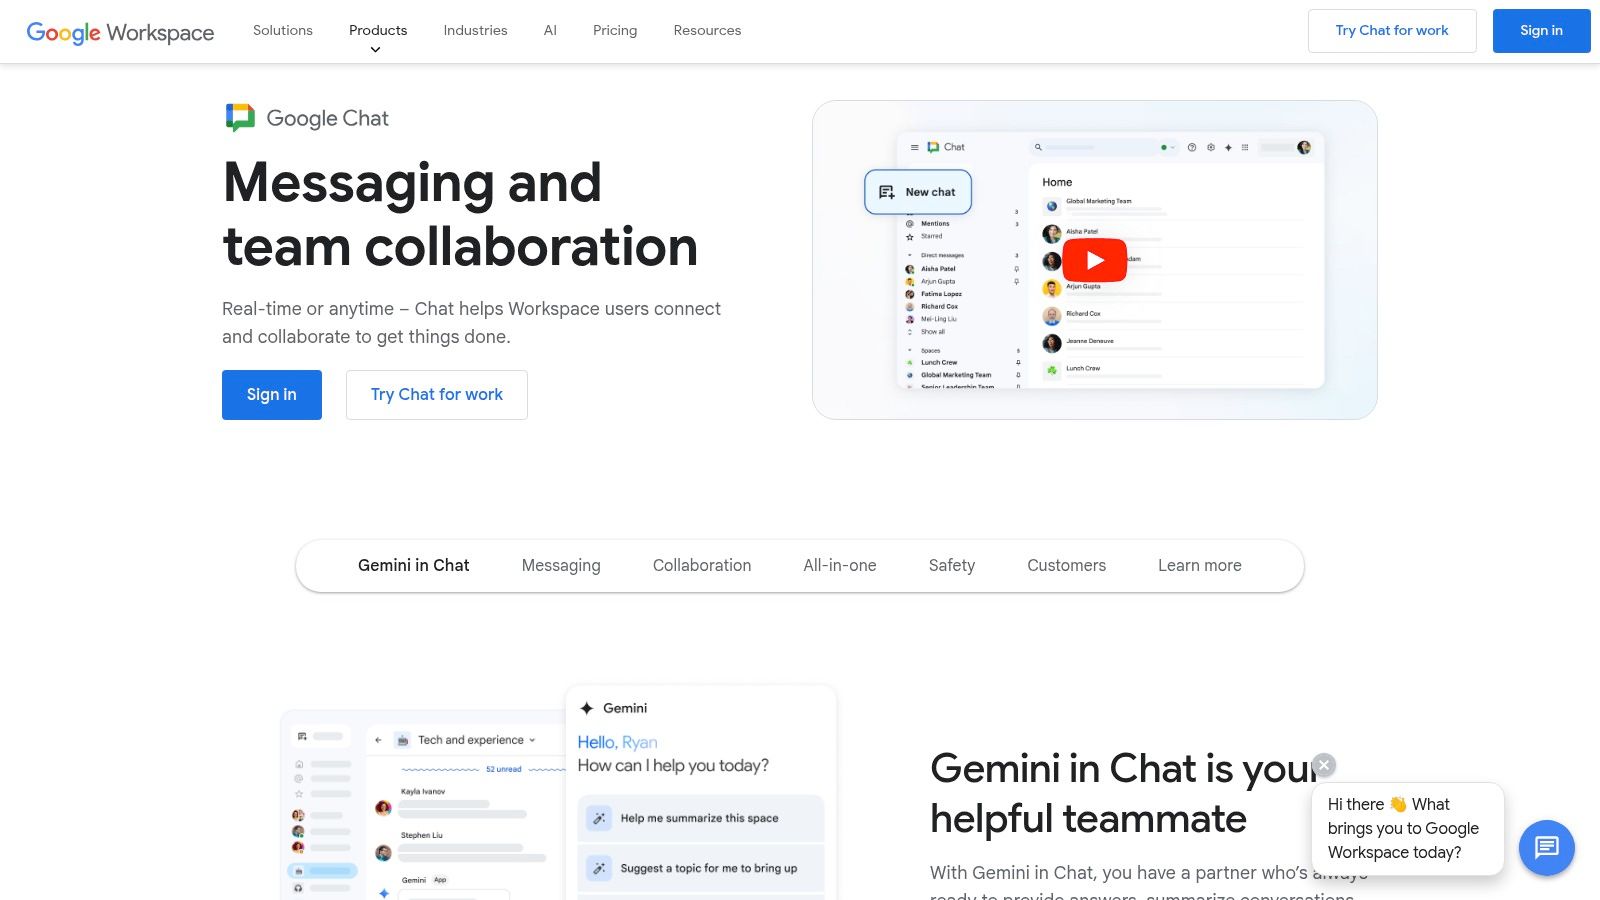
Task: Open the chat support bubble at bottom right
Action: click(1546, 848)
